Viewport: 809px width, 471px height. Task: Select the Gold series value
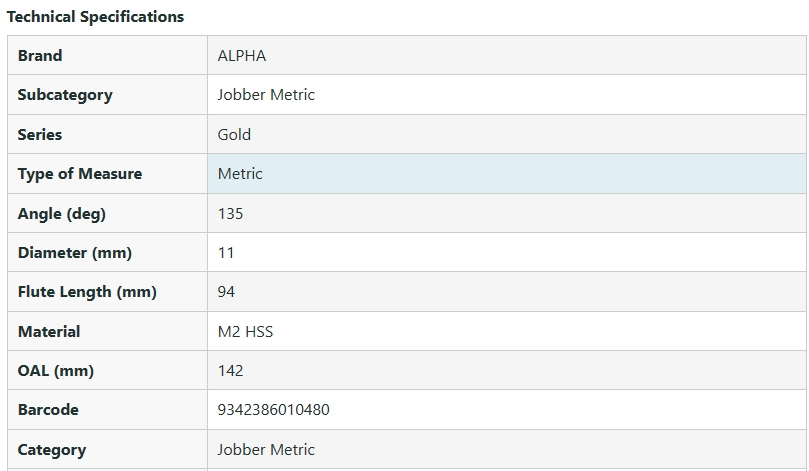click(x=234, y=134)
